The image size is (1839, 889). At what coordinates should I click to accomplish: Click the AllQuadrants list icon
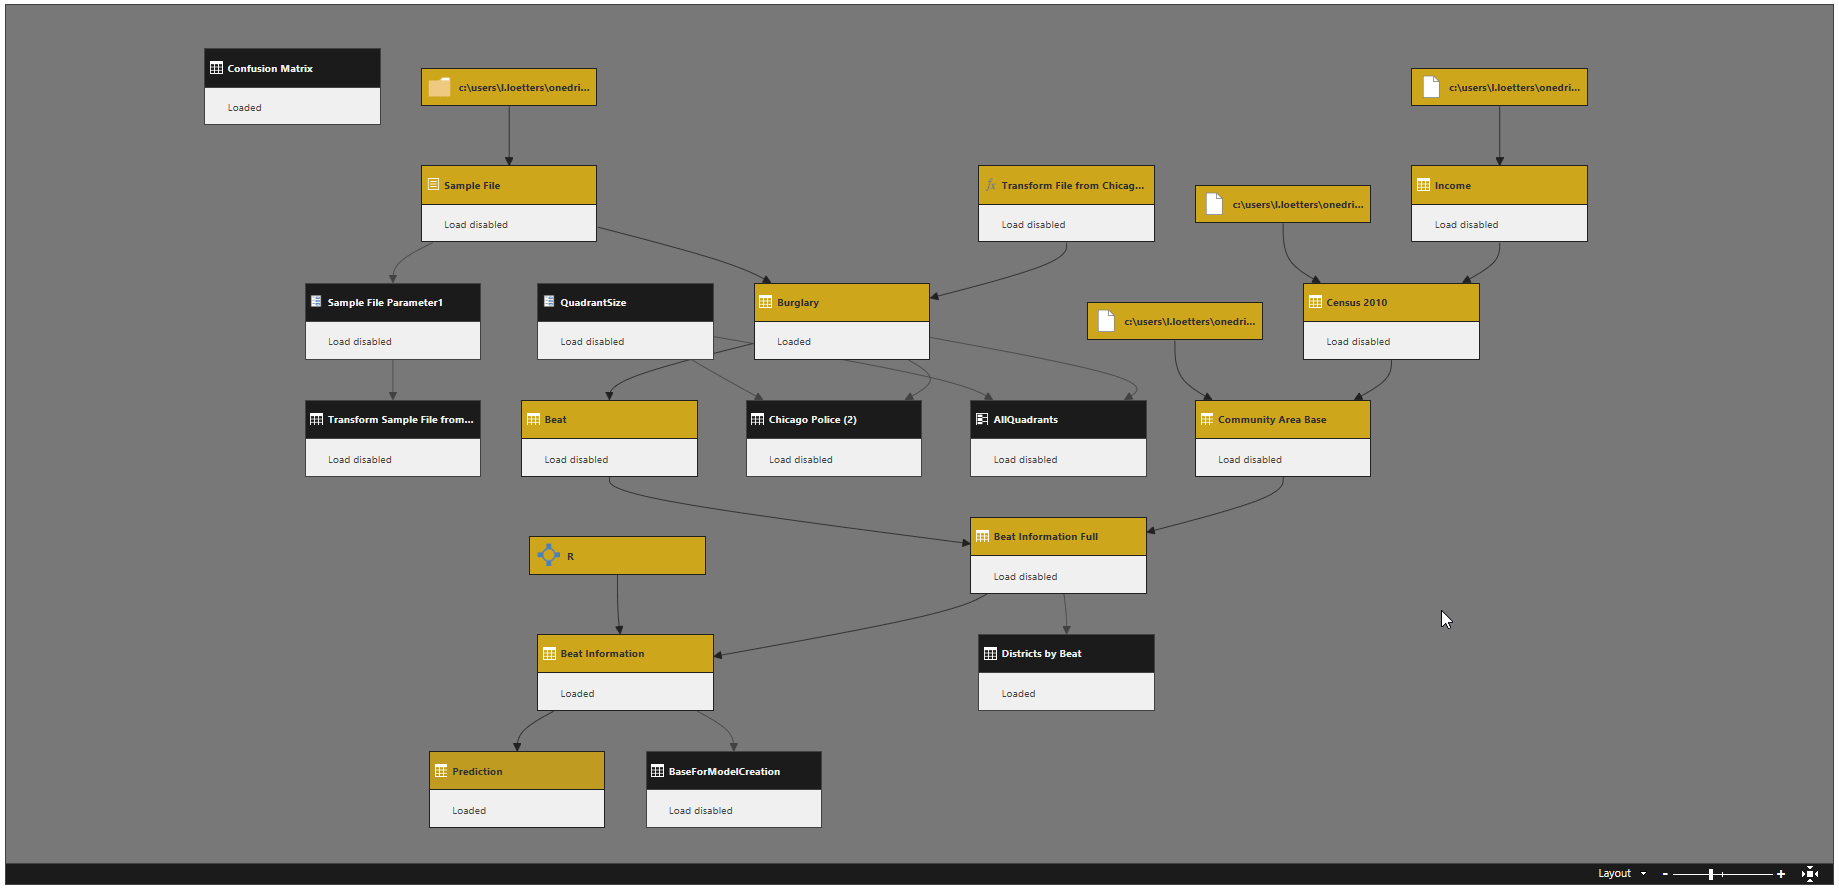(982, 419)
